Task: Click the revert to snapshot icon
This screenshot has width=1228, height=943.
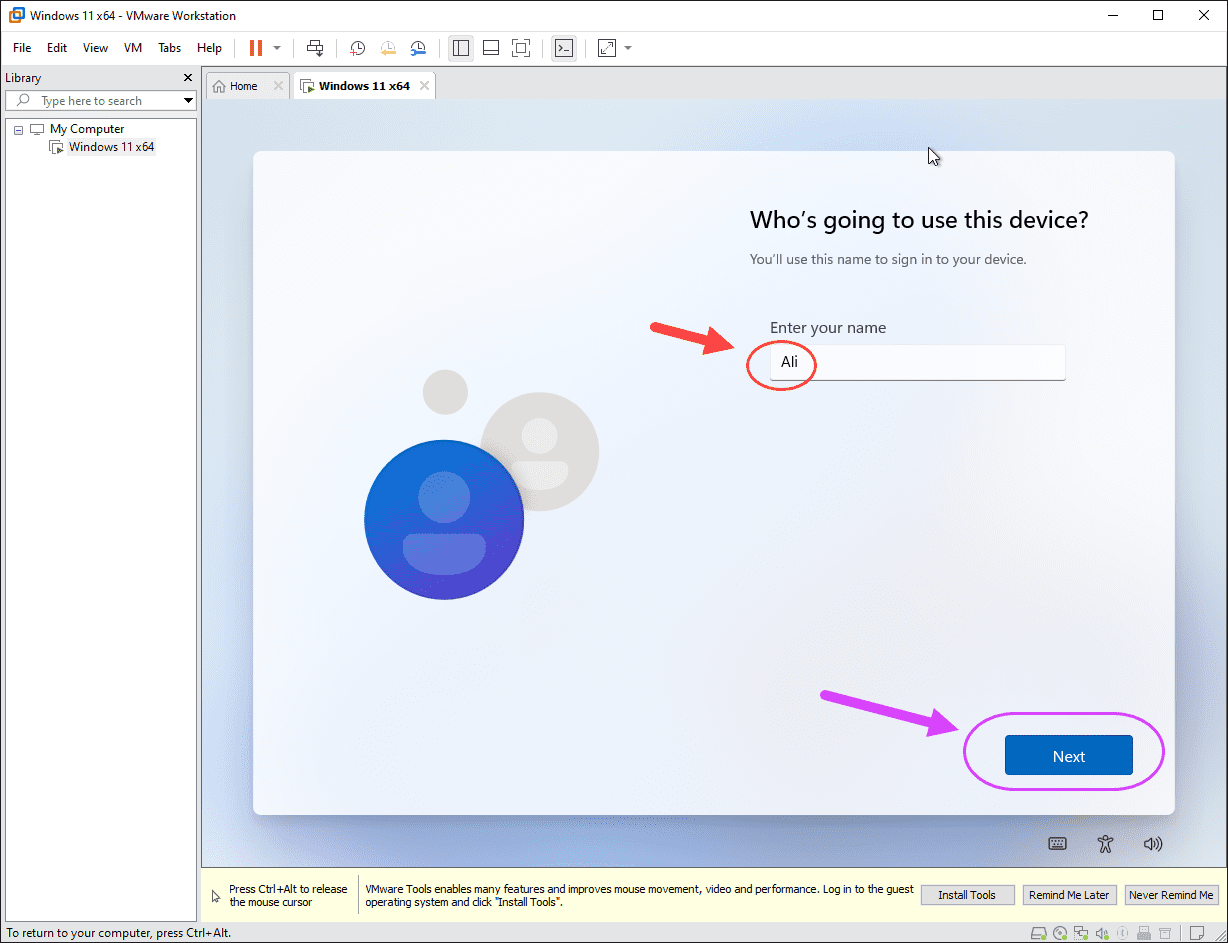Action: tap(387, 48)
